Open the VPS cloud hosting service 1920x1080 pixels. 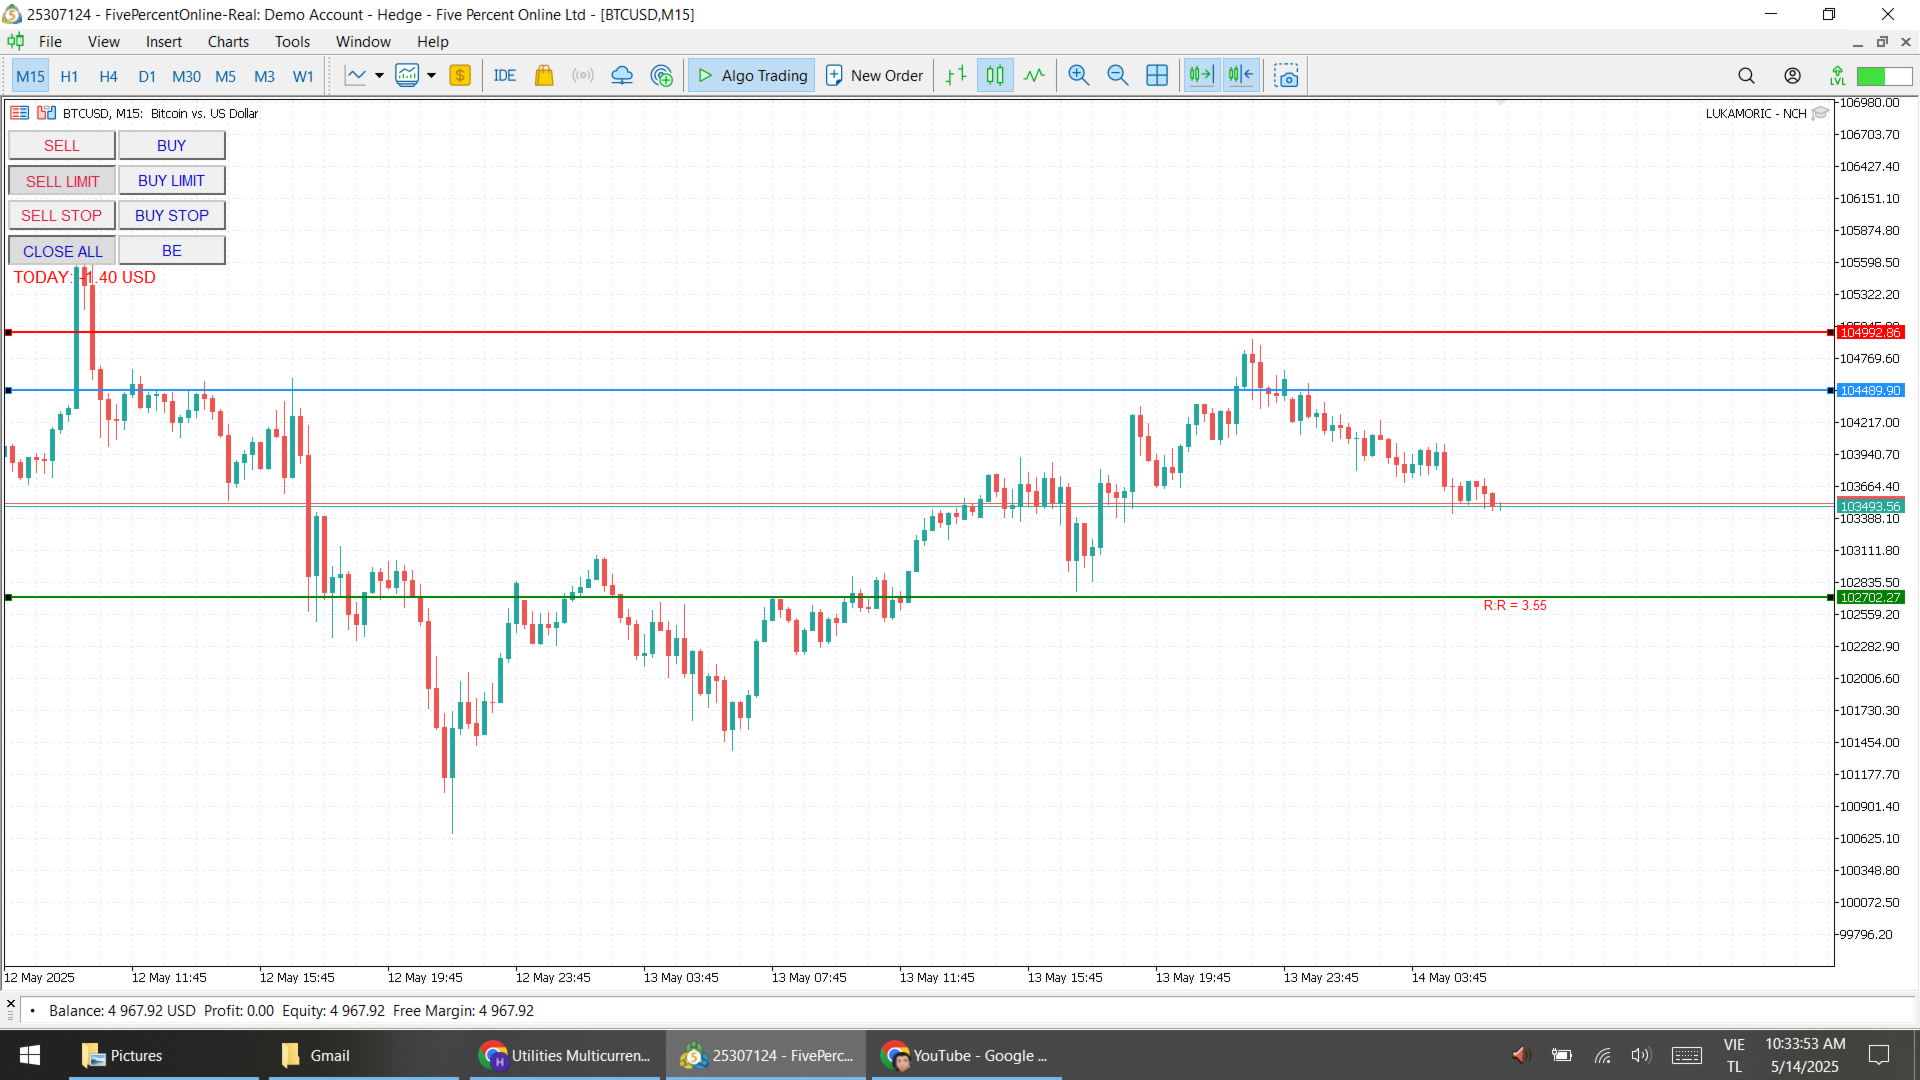tap(622, 75)
